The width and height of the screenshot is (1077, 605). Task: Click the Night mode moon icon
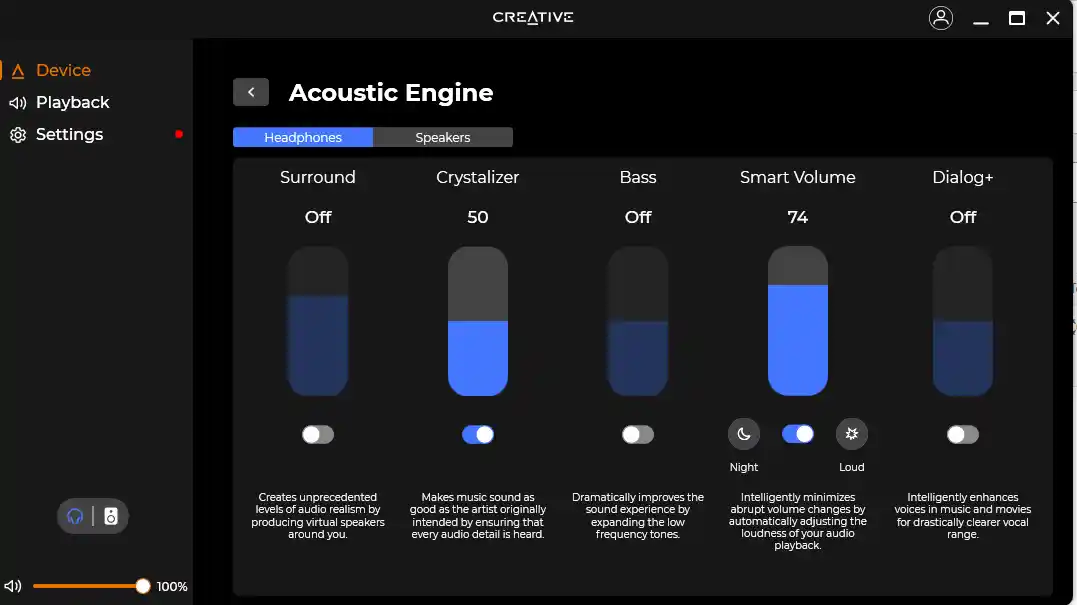[x=744, y=434]
